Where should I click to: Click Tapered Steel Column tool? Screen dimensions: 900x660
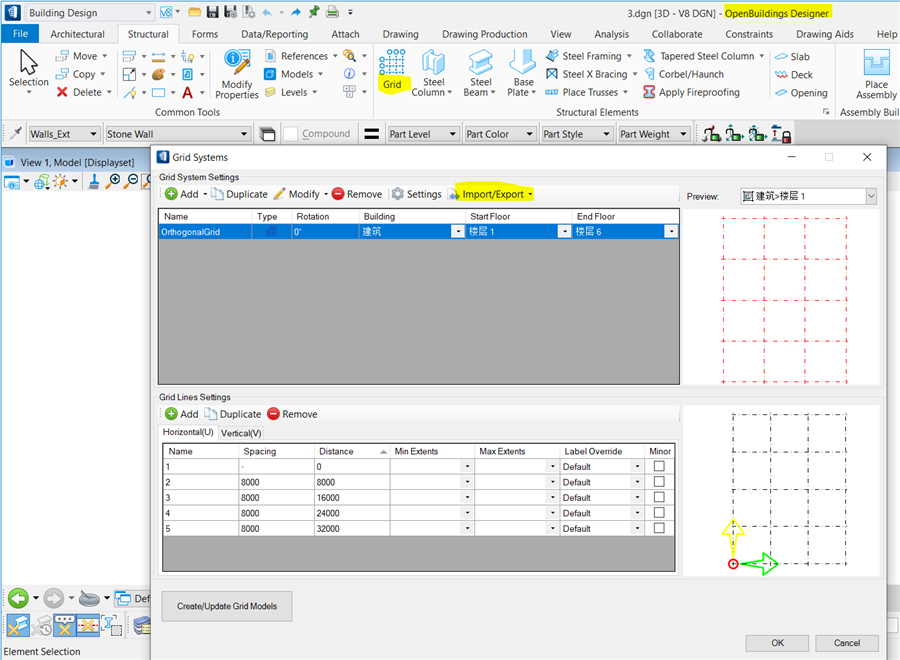[704, 56]
